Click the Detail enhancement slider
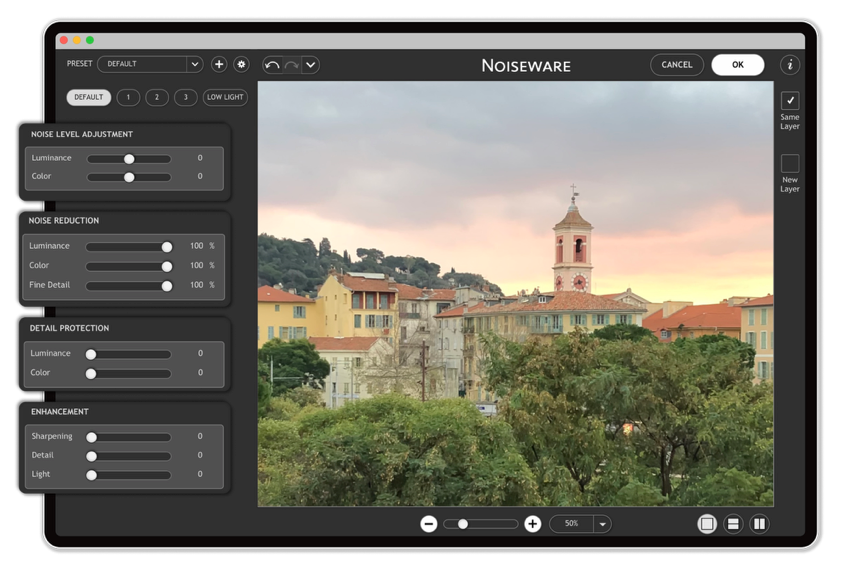Screen dimensions: 844x584 (129, 456)
